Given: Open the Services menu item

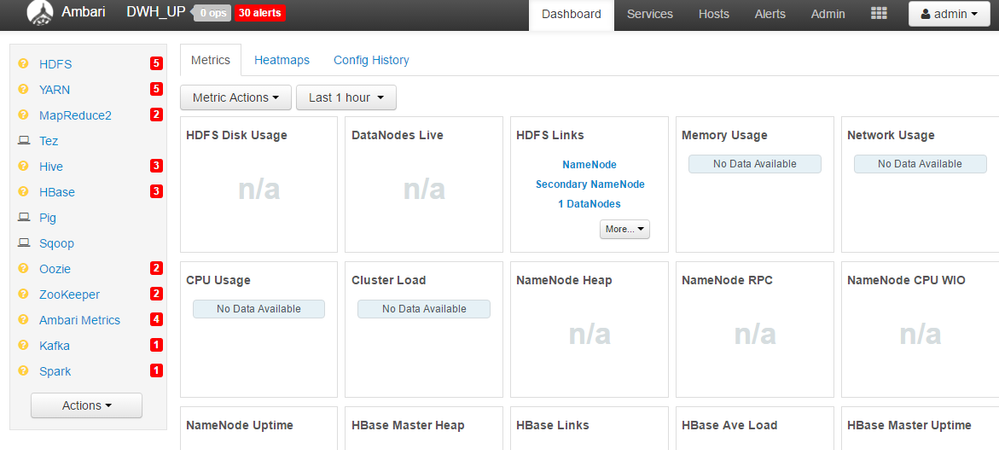Looking at the screenshot, I should click(x=650, y=14).
